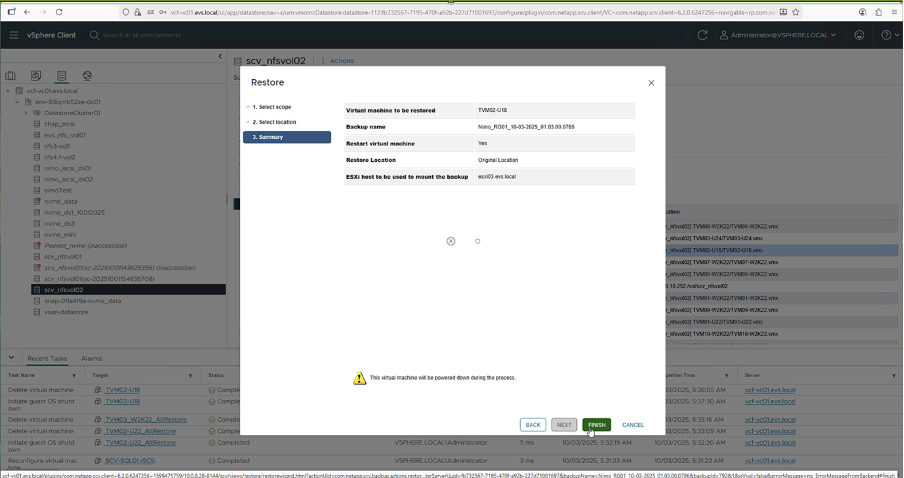Open browser extensions icon
Screen dimensions: 904x478
tap(878, 12)
